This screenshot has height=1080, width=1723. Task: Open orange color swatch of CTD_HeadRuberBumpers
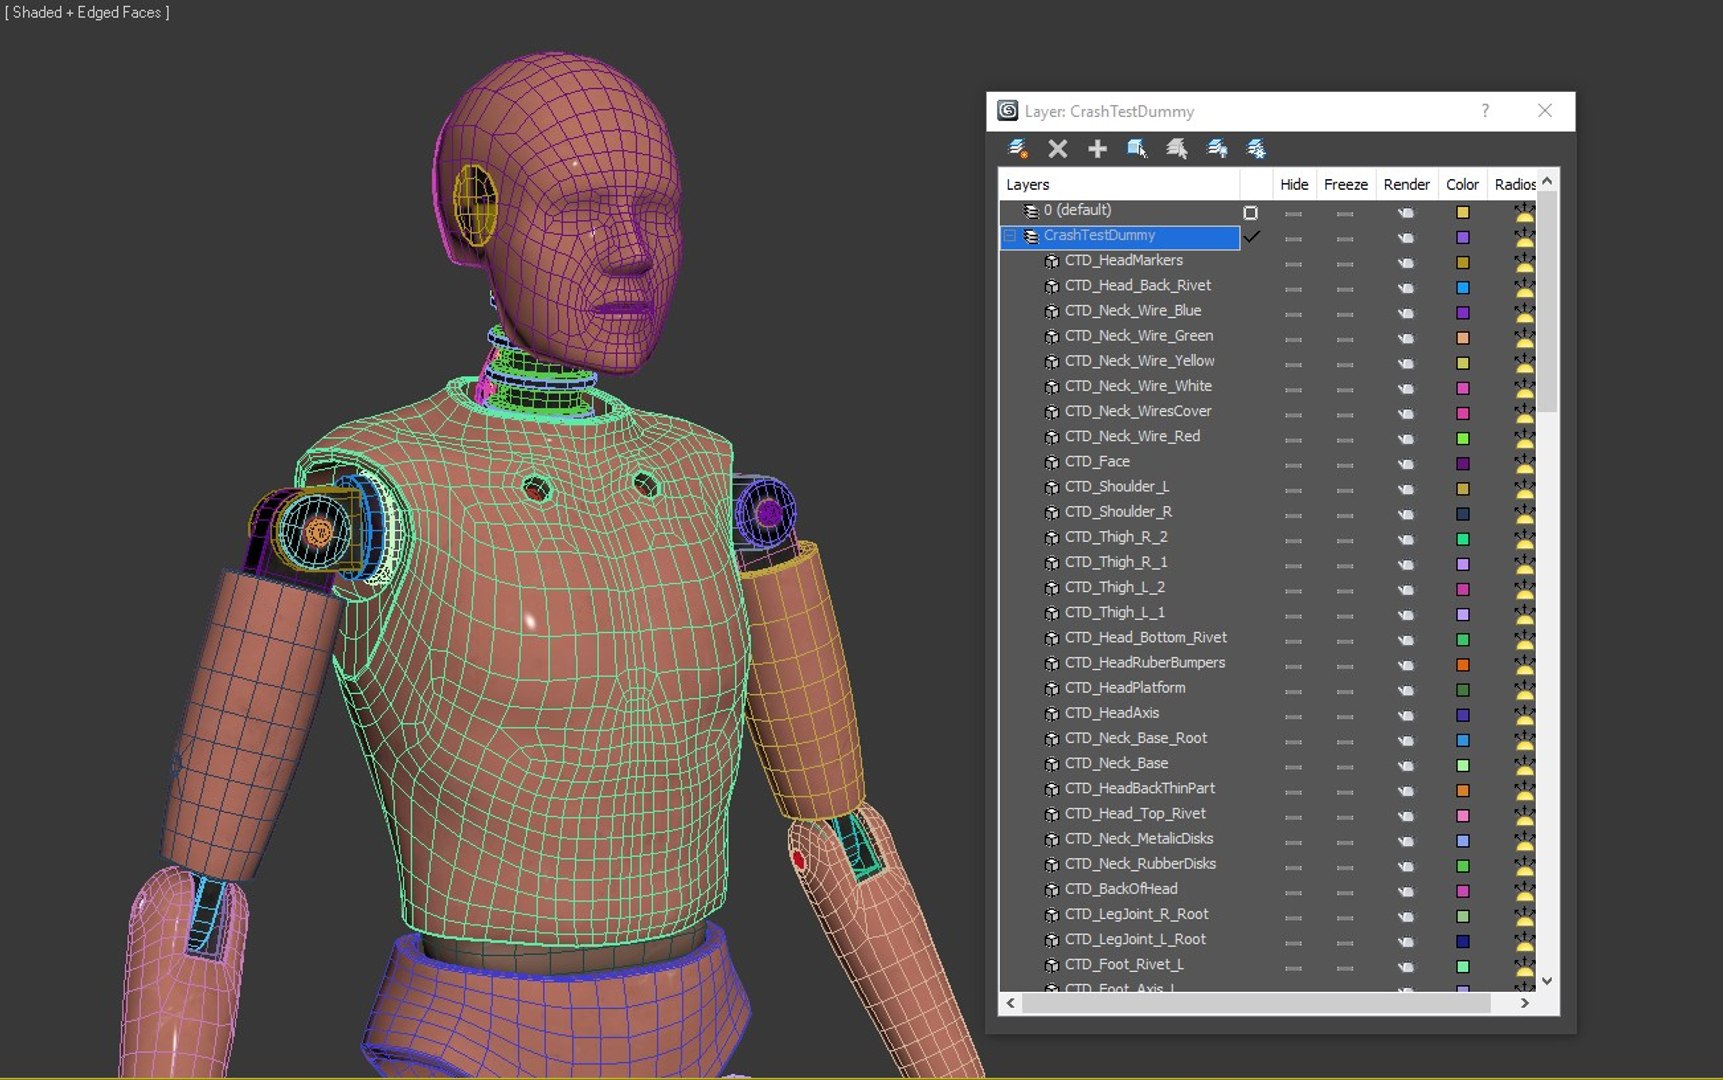[x=1463, y=665]
